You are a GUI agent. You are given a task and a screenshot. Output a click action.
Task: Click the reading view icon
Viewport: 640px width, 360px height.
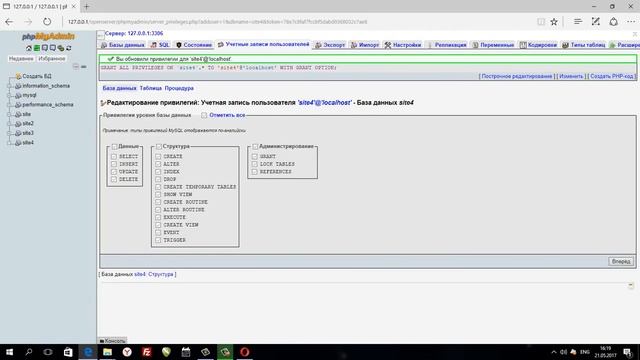pos(541,22)
